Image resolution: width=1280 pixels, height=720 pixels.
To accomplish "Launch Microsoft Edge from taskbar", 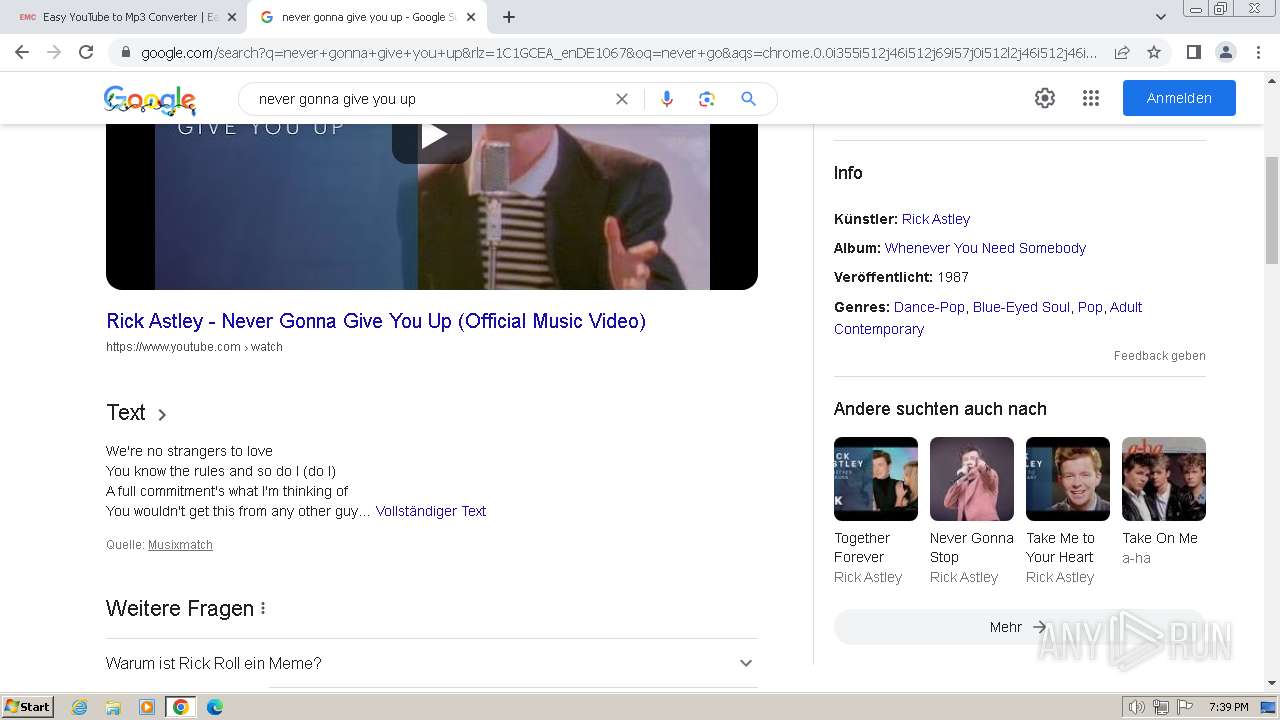I will pos(214,707).
